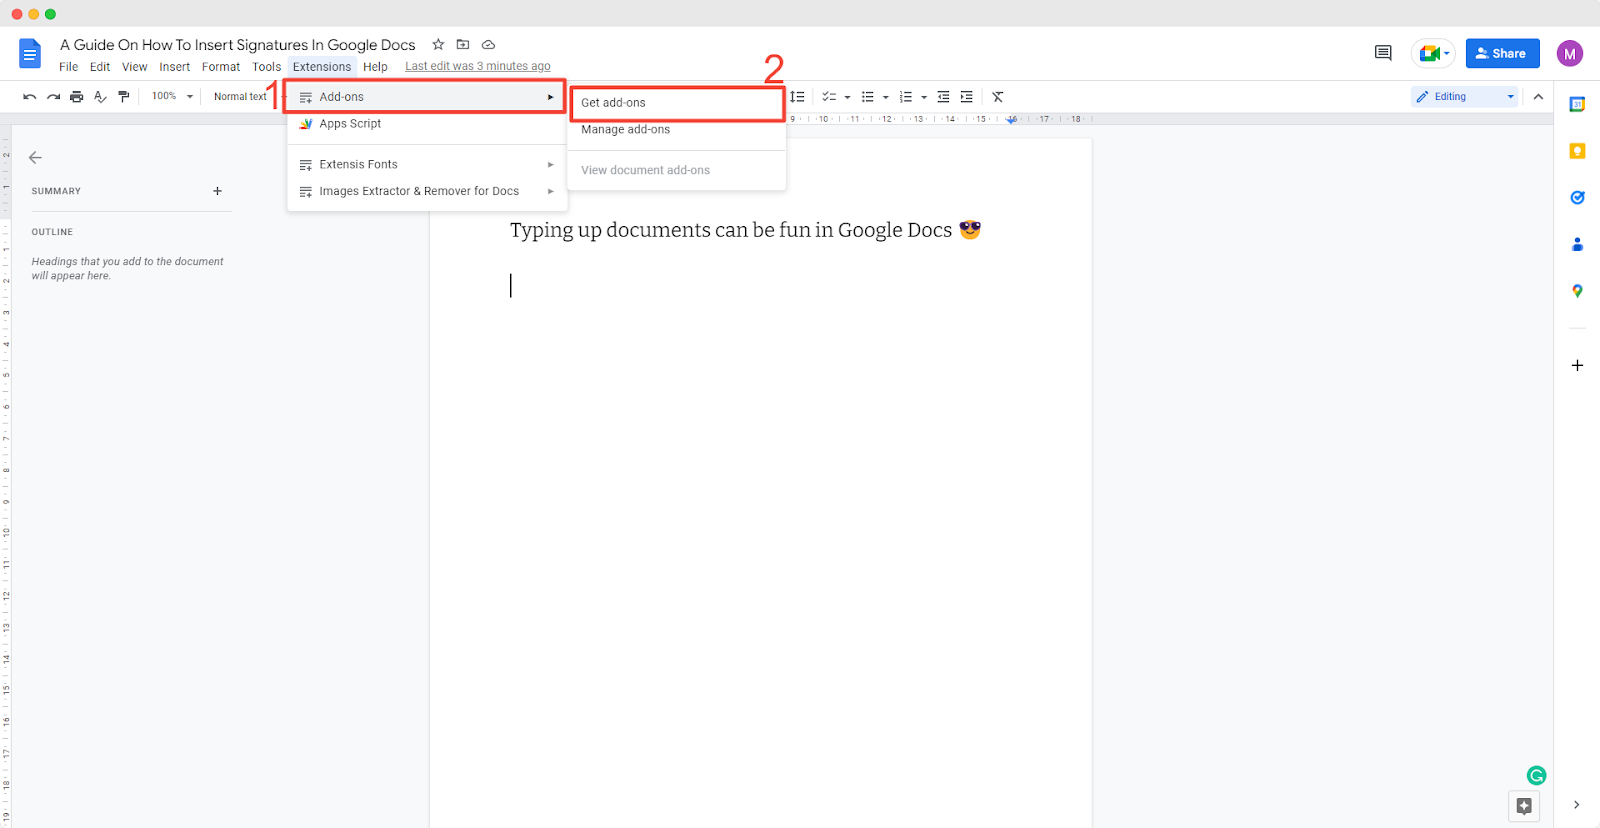1600x828 pixels.
Task: Open the Edit menu
Action: pos(100,67)
